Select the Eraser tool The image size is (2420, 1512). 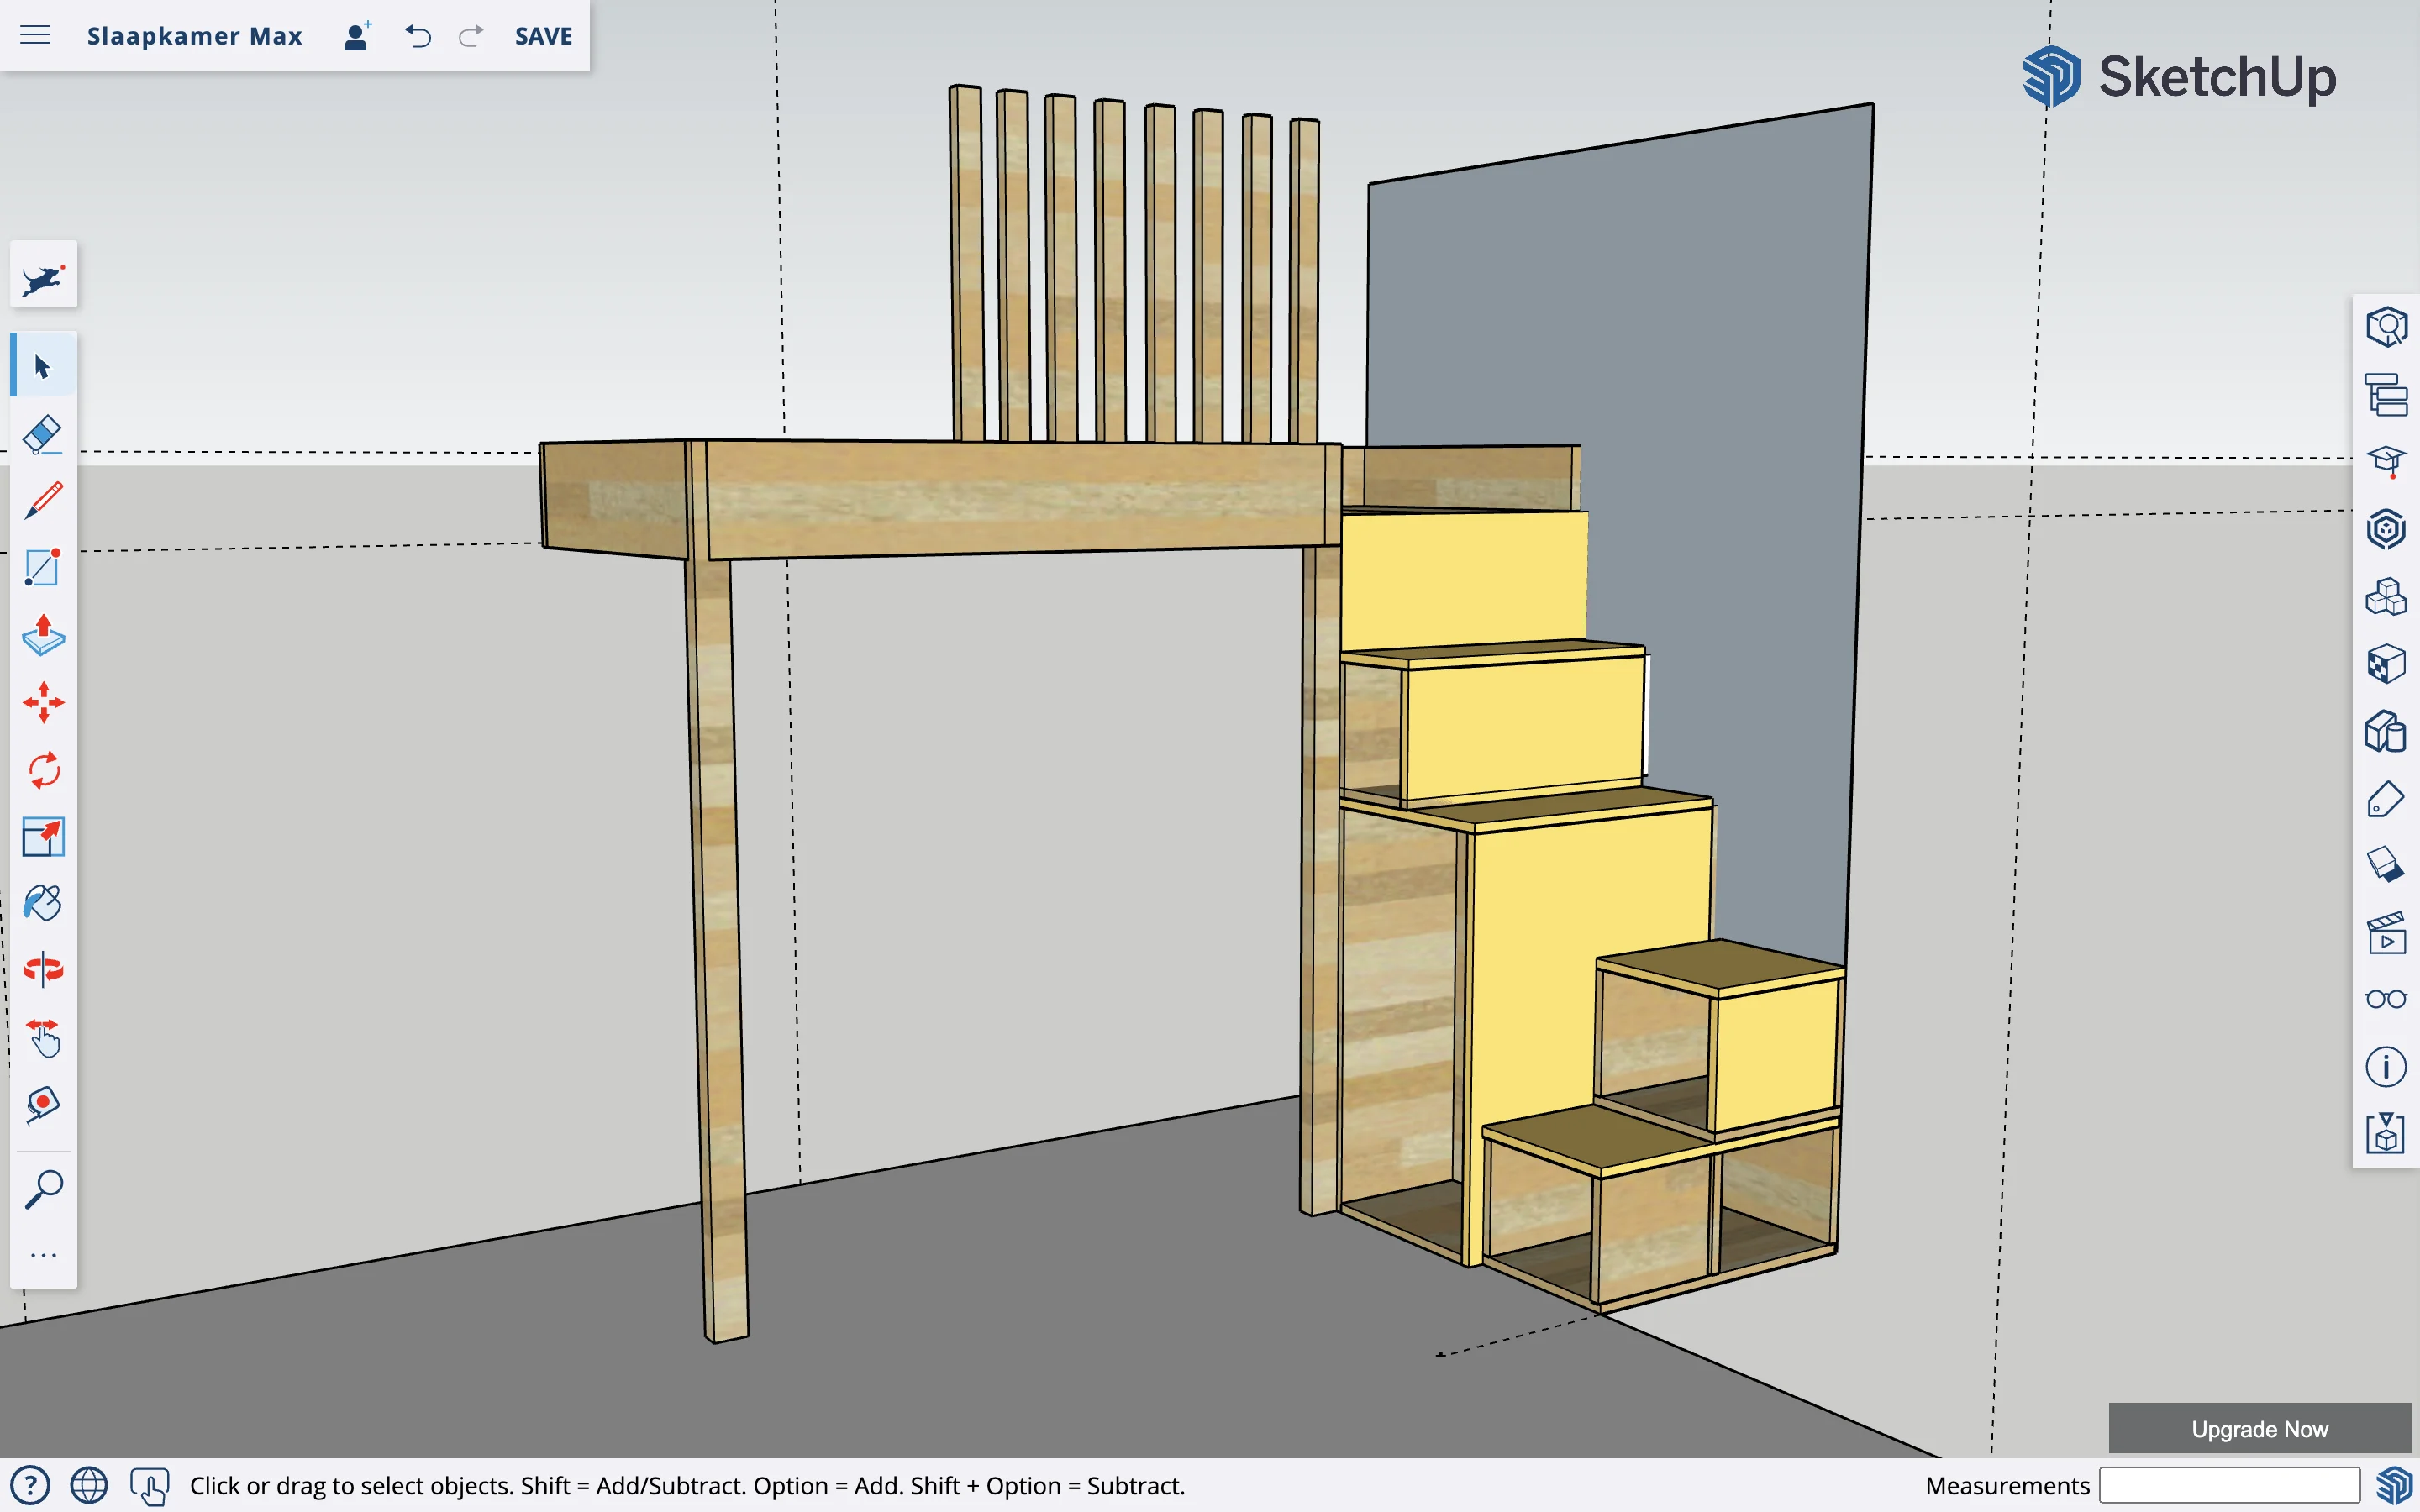pos(43,434)
